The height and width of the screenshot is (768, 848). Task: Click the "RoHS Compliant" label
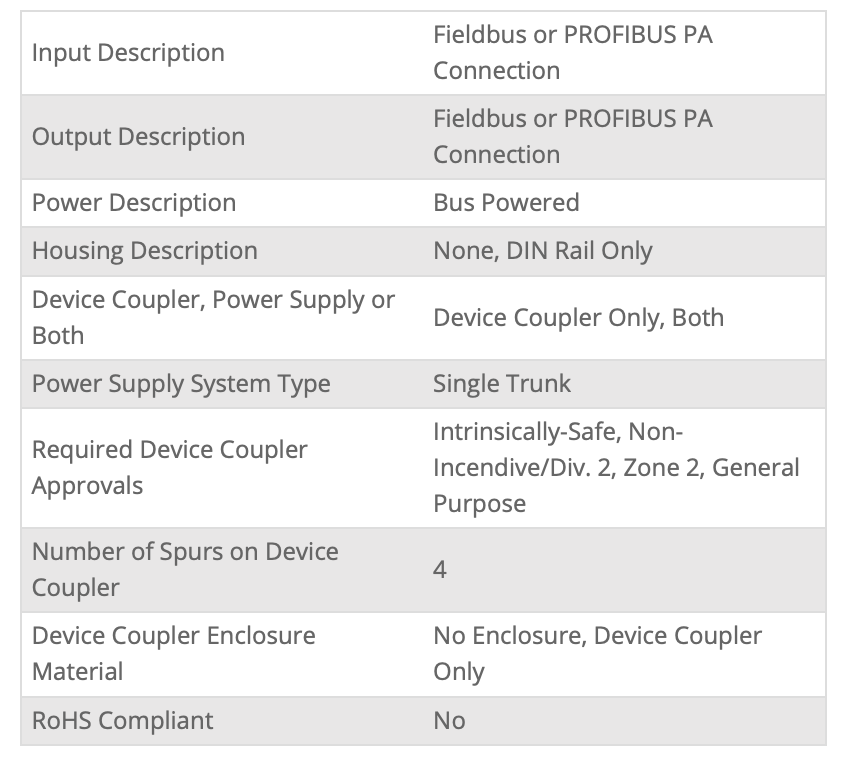point(122,721)
